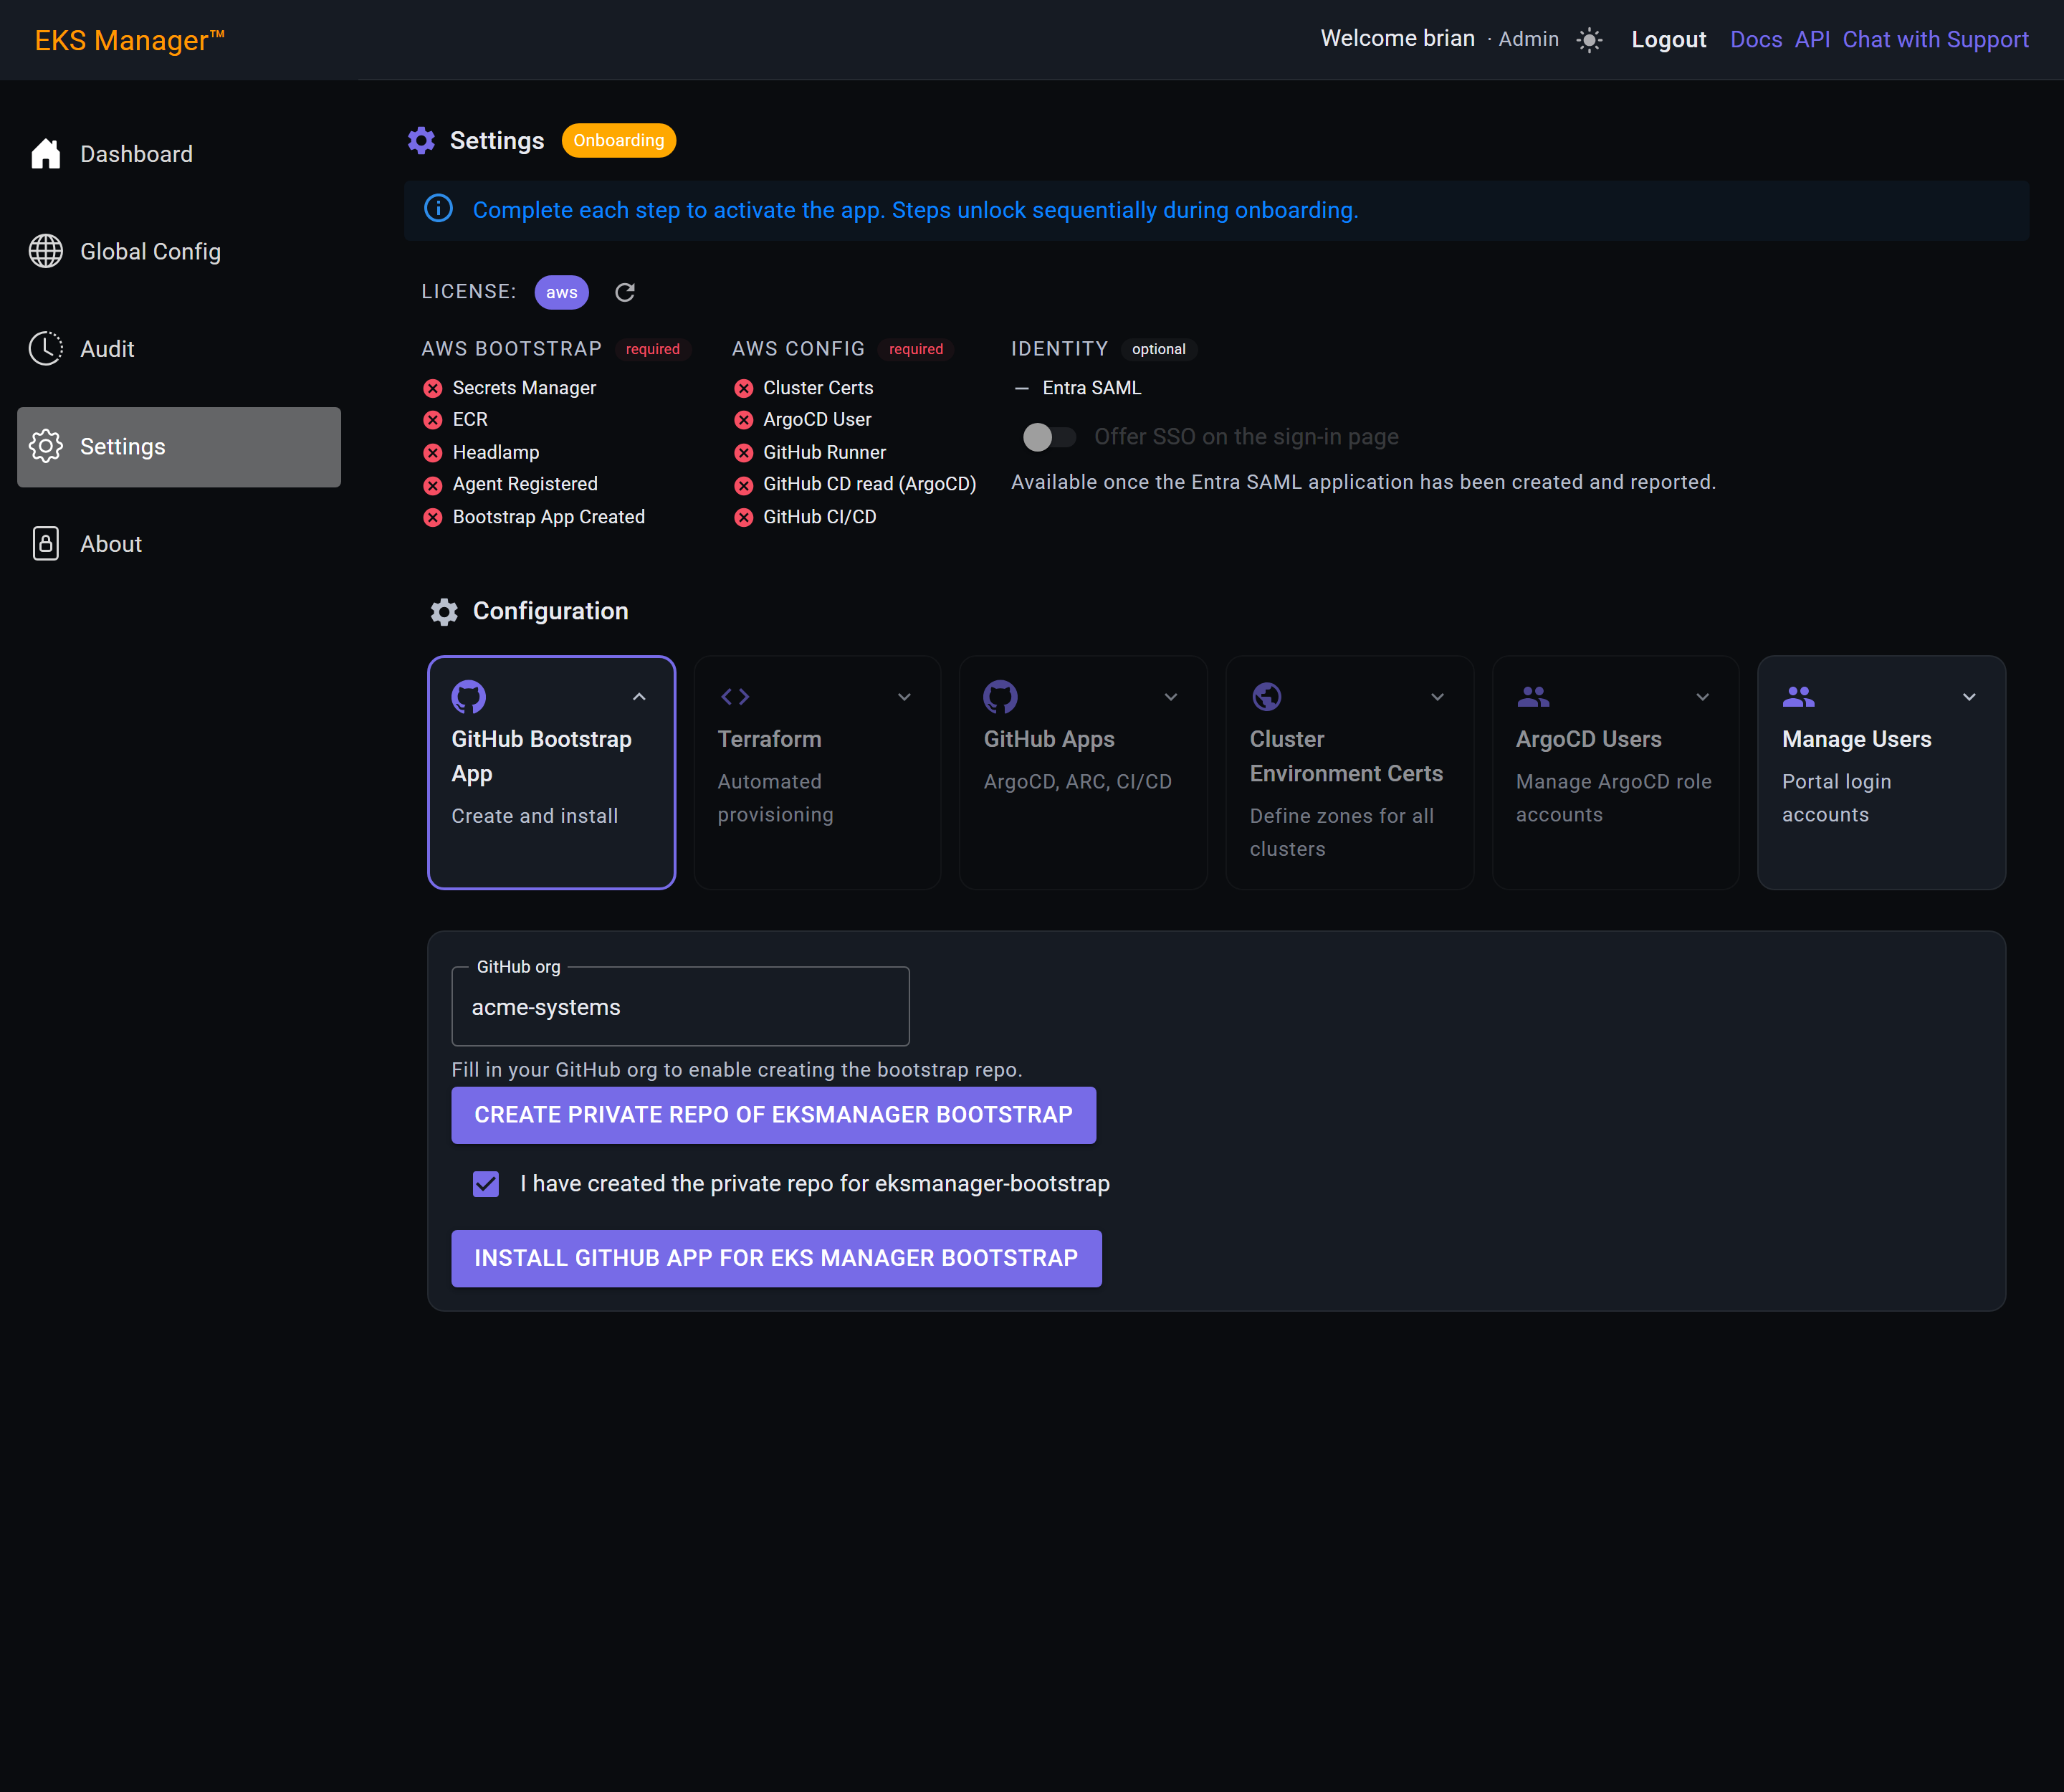
Task: Click the people icon on Manage Users card
Action: pos(1799,696)
